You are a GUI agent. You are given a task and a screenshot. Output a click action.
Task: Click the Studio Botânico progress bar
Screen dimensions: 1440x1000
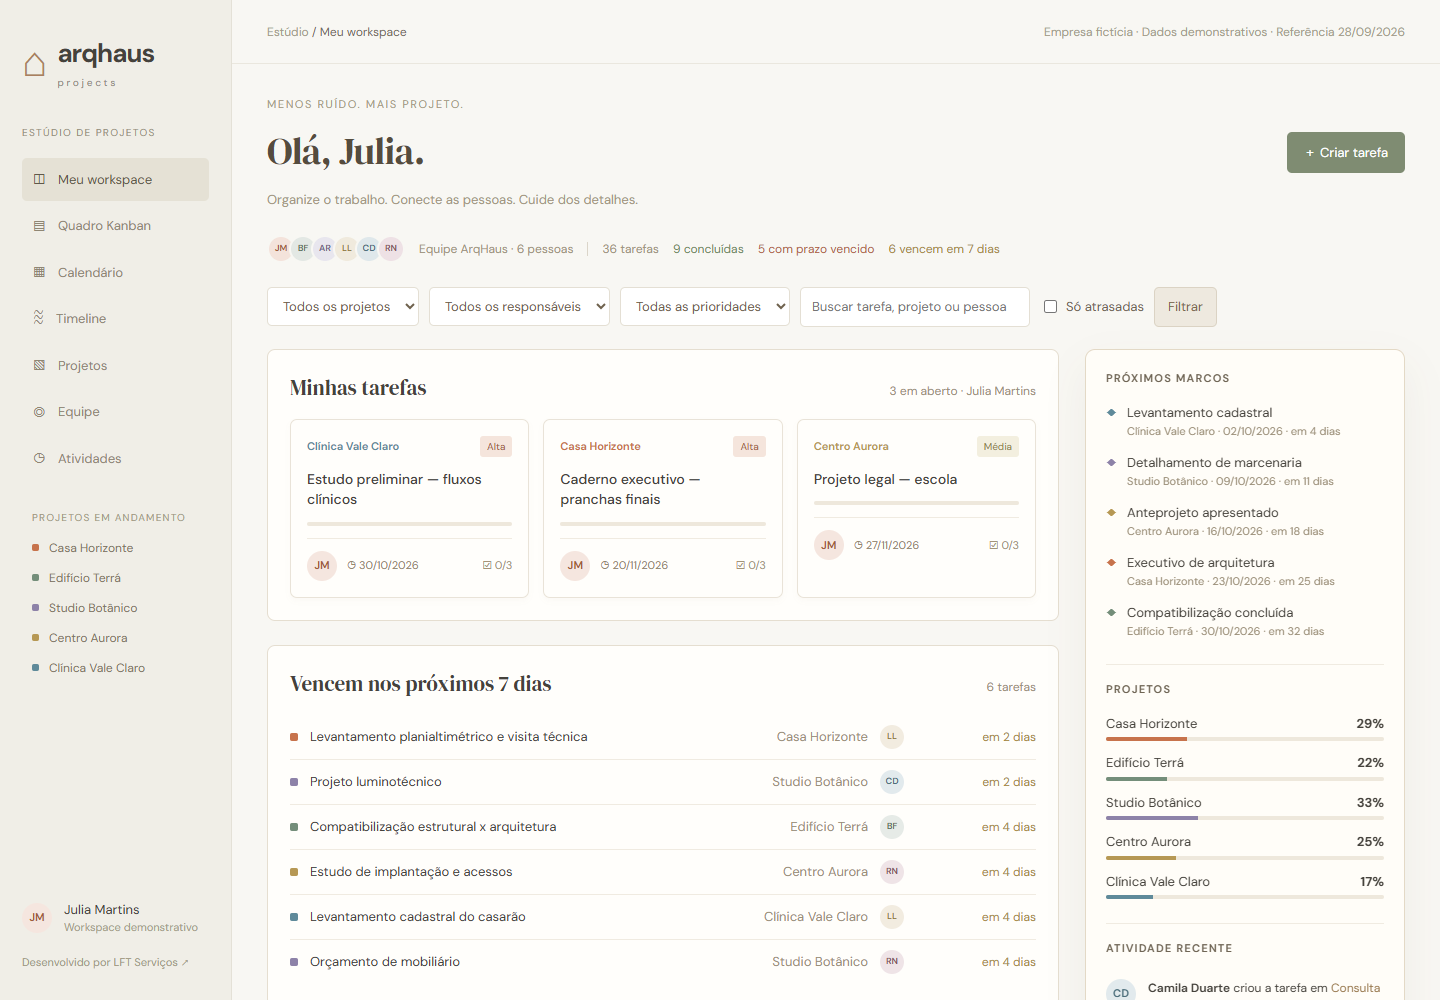(1245, 818)
